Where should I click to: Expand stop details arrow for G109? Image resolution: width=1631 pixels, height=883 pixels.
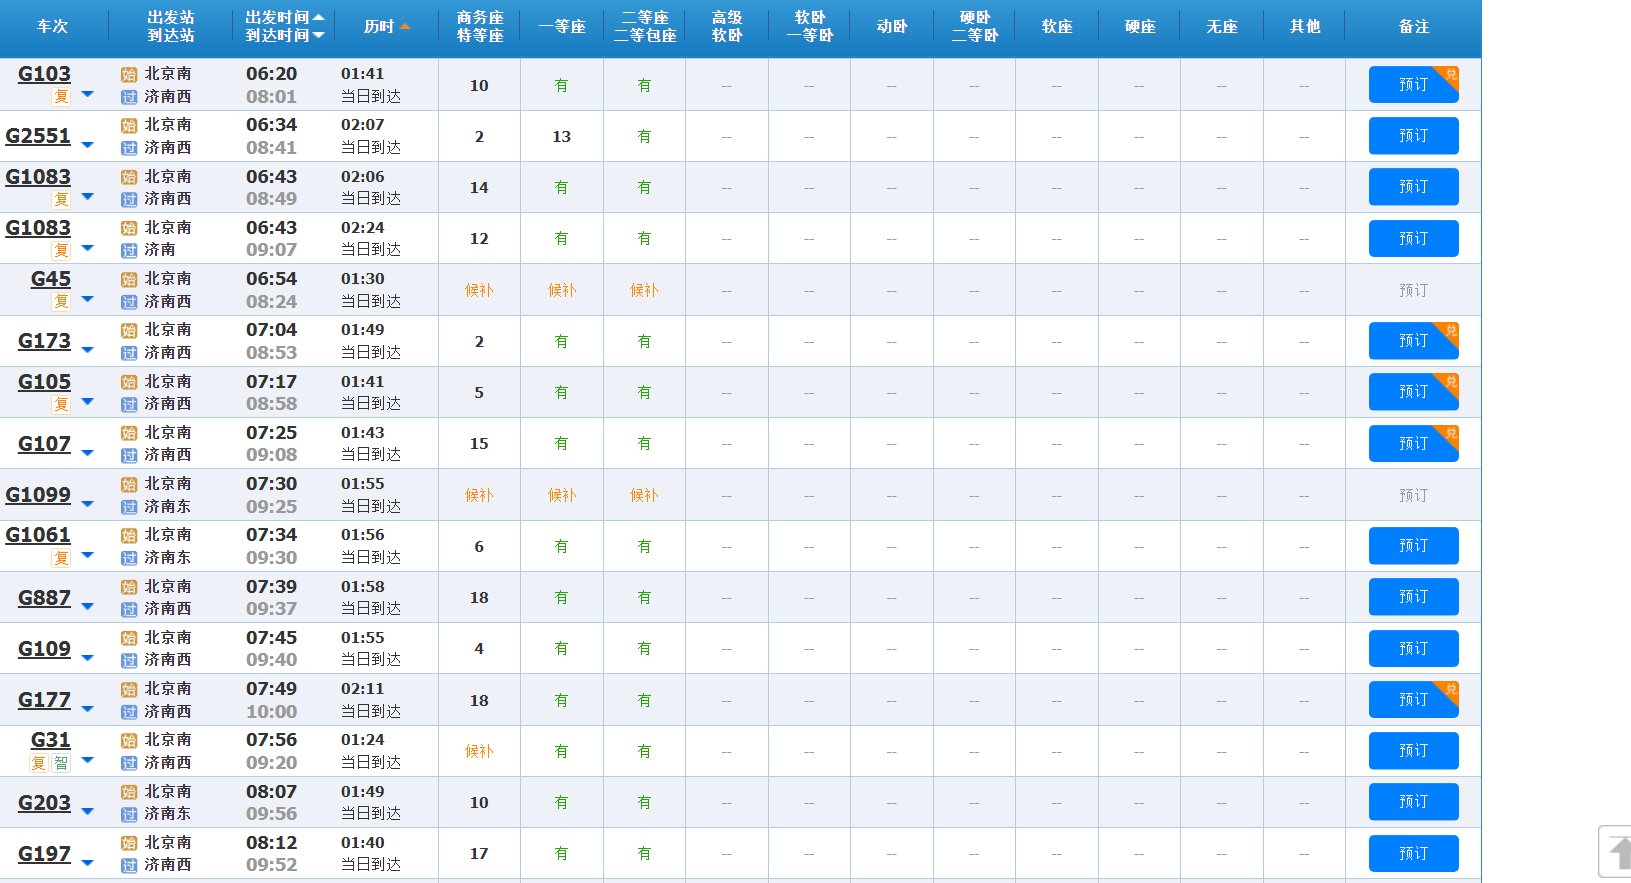point(87,658)
